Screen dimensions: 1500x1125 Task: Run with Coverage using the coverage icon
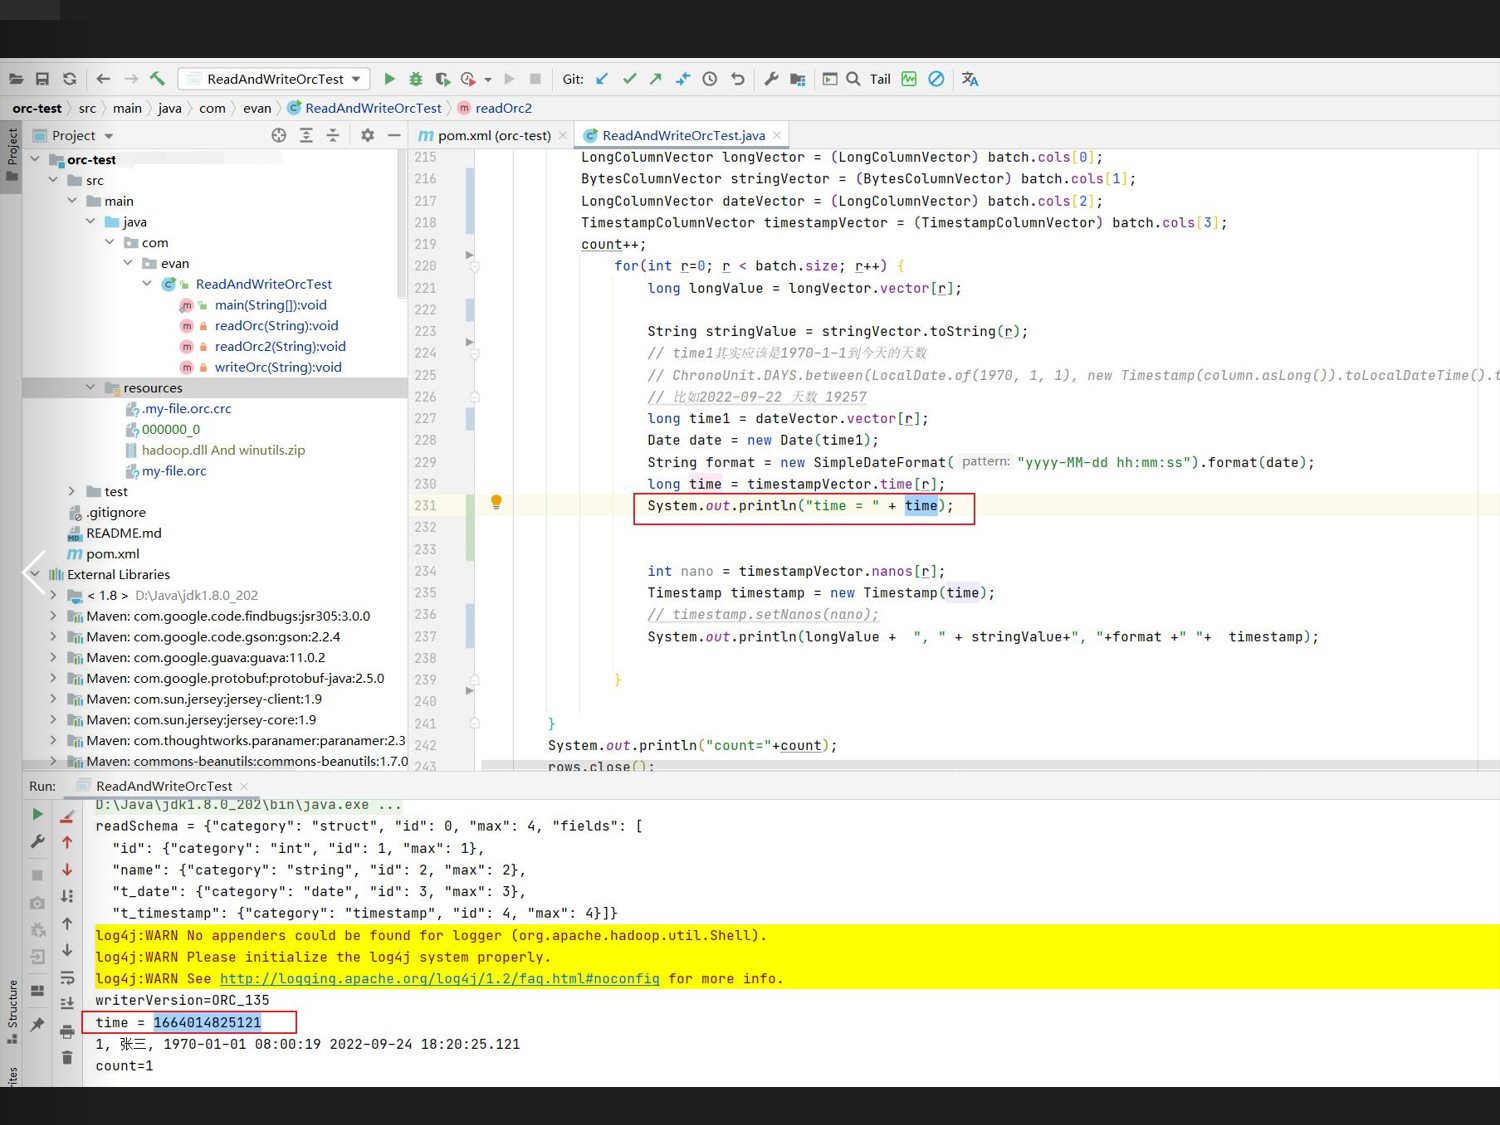point(441,78)
